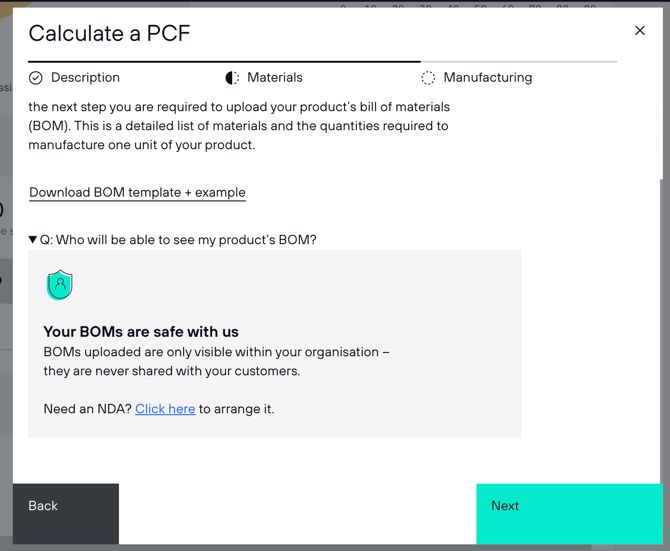670x551 pixels.
Task: Go to the Description step
Action: point(85,78)
